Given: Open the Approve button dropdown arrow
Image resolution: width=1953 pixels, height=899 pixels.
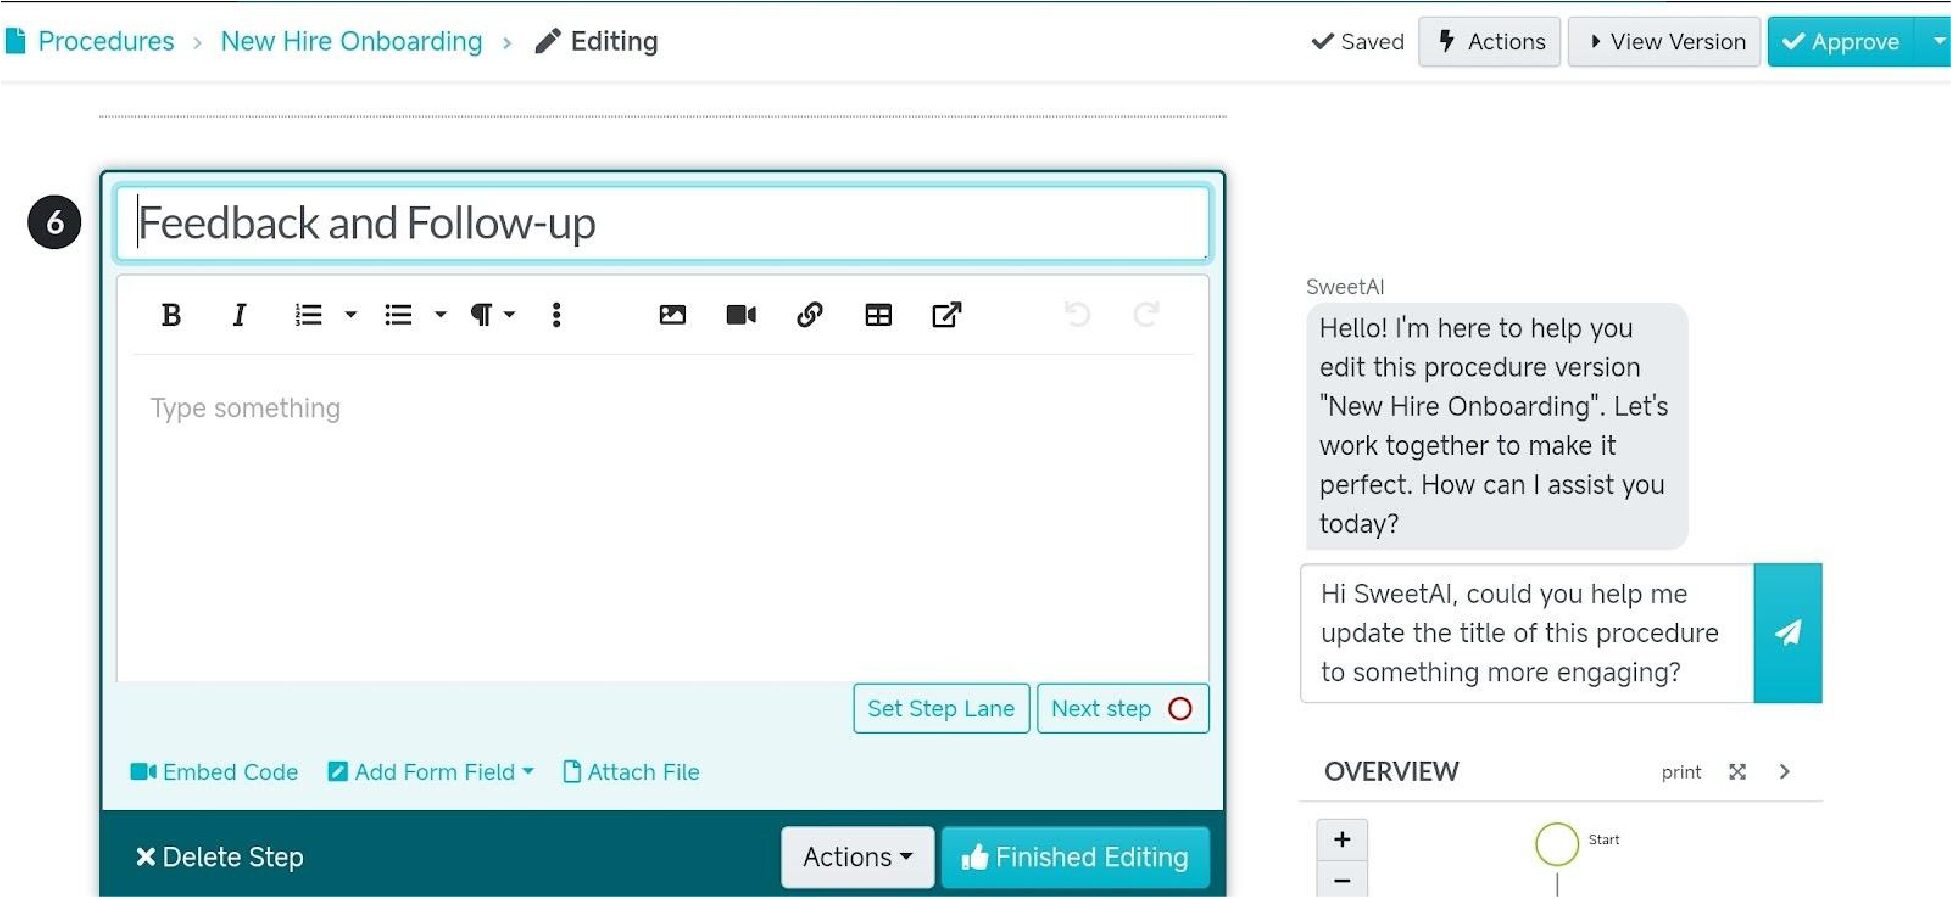Looking at the screenshot, I should (1937, 42).
